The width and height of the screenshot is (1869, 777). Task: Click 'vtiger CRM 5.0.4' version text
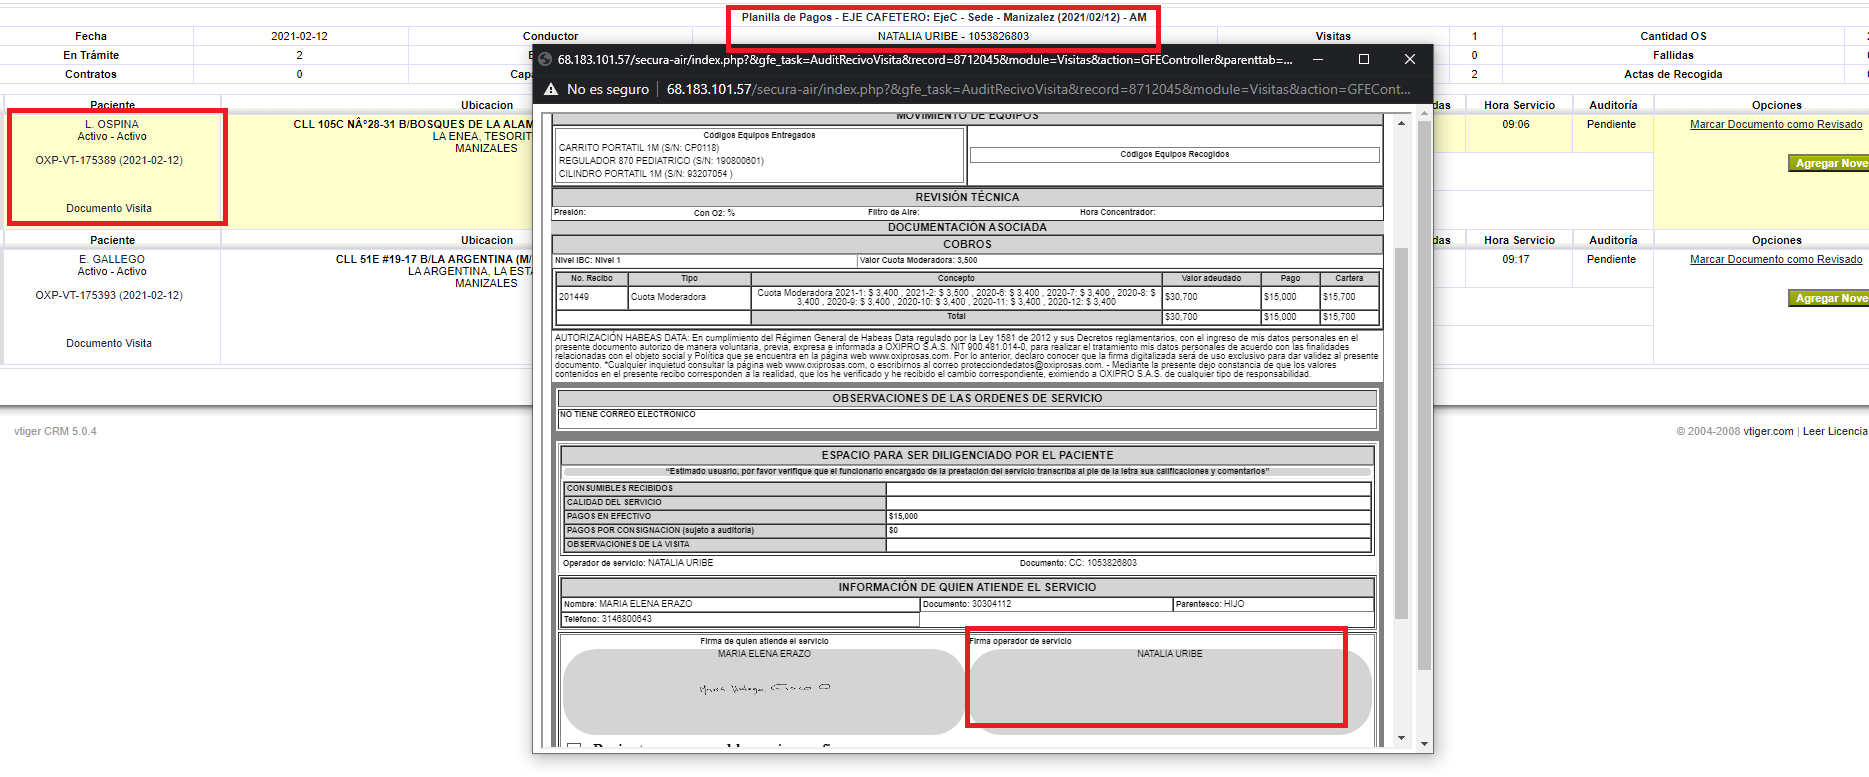tap(55, 431)
